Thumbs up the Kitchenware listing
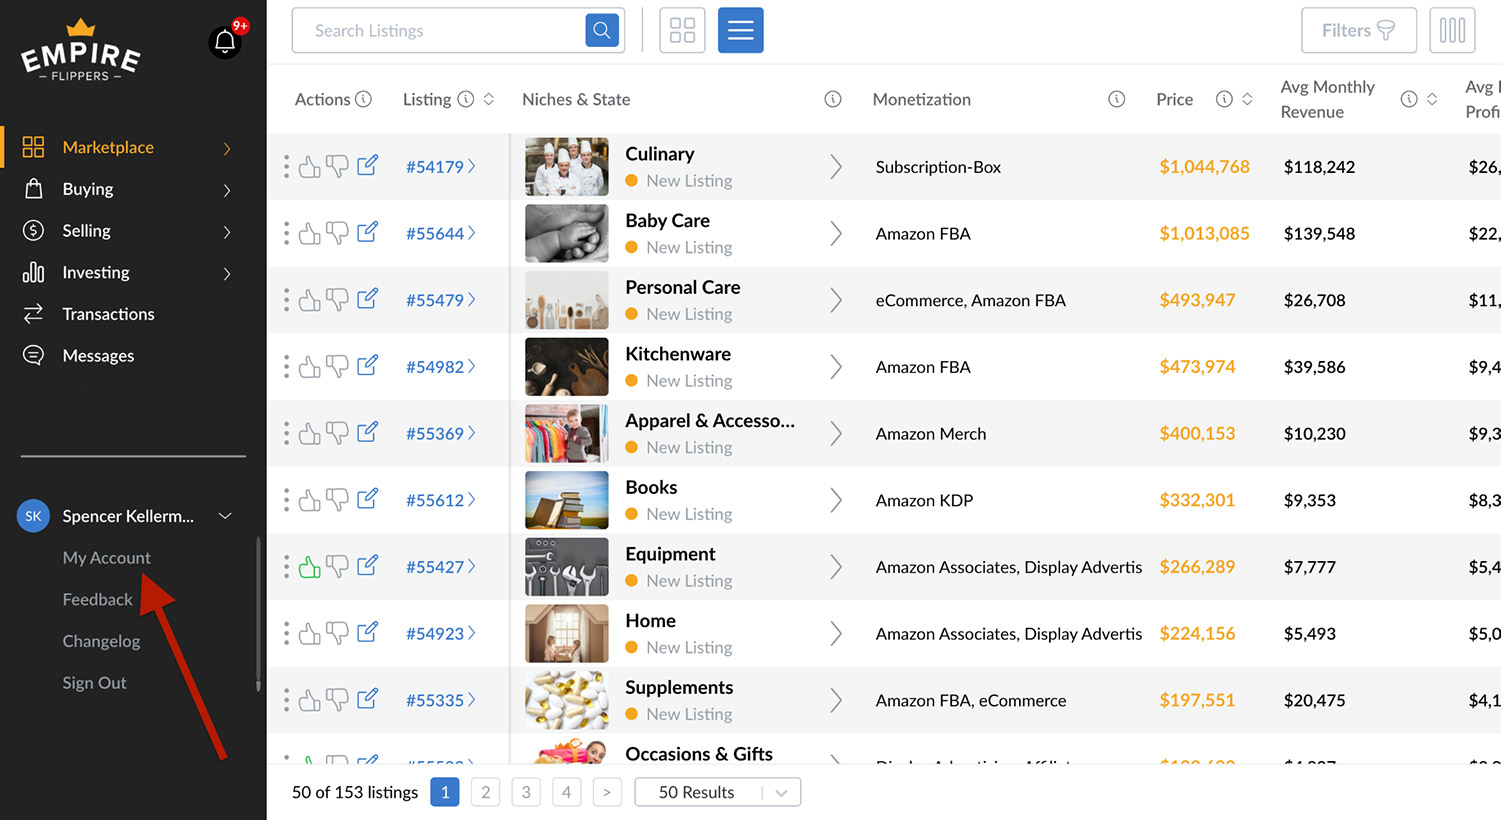This screenshot has width=1501, height=820. point(310,366)
